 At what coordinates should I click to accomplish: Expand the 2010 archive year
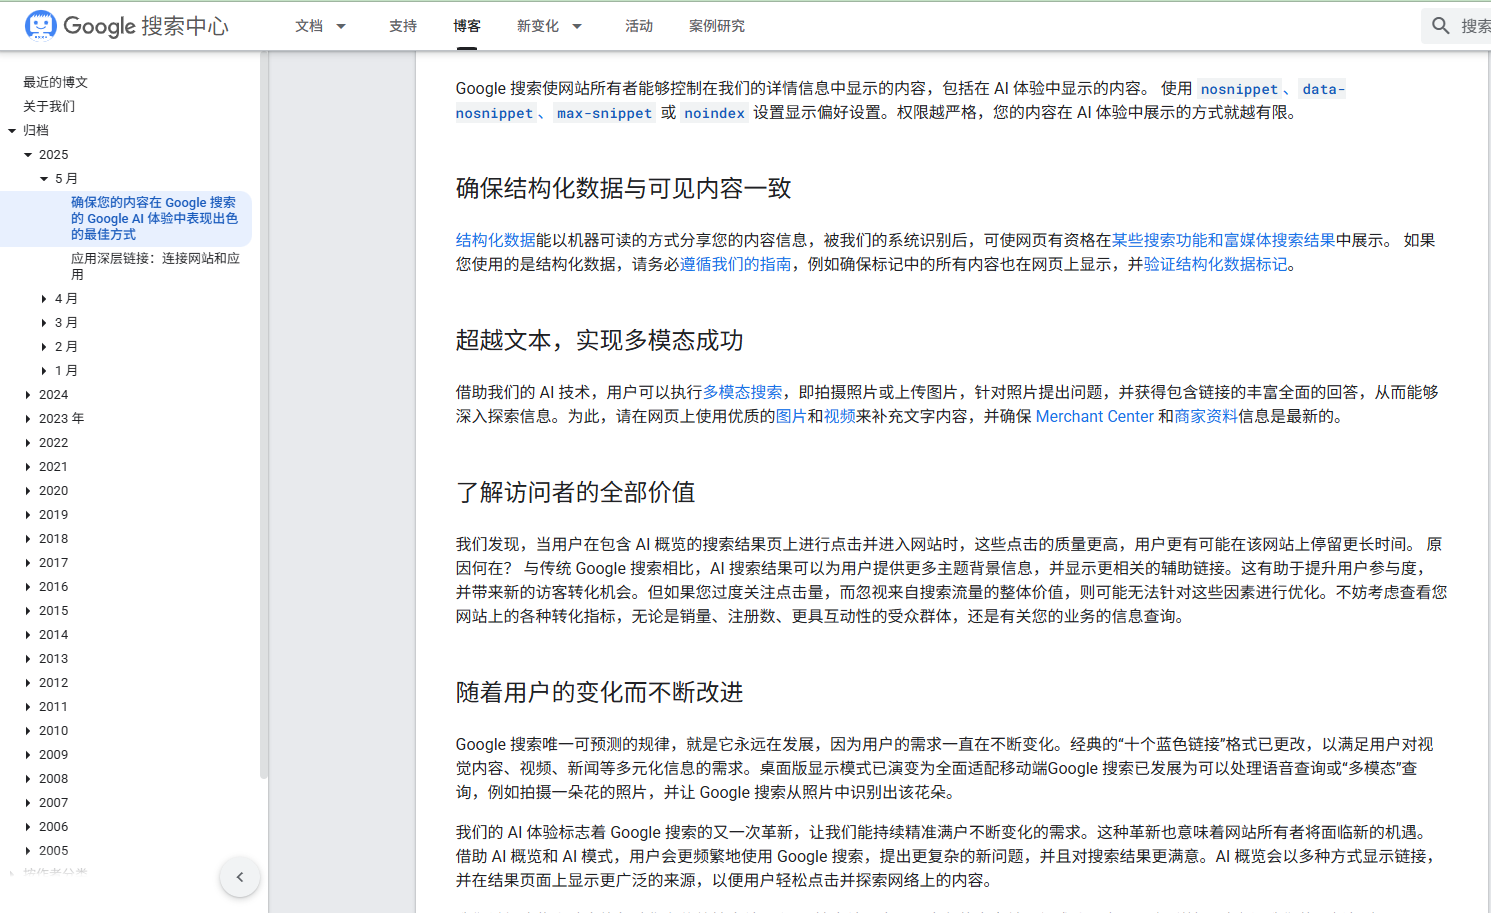[x=28, y=731]
